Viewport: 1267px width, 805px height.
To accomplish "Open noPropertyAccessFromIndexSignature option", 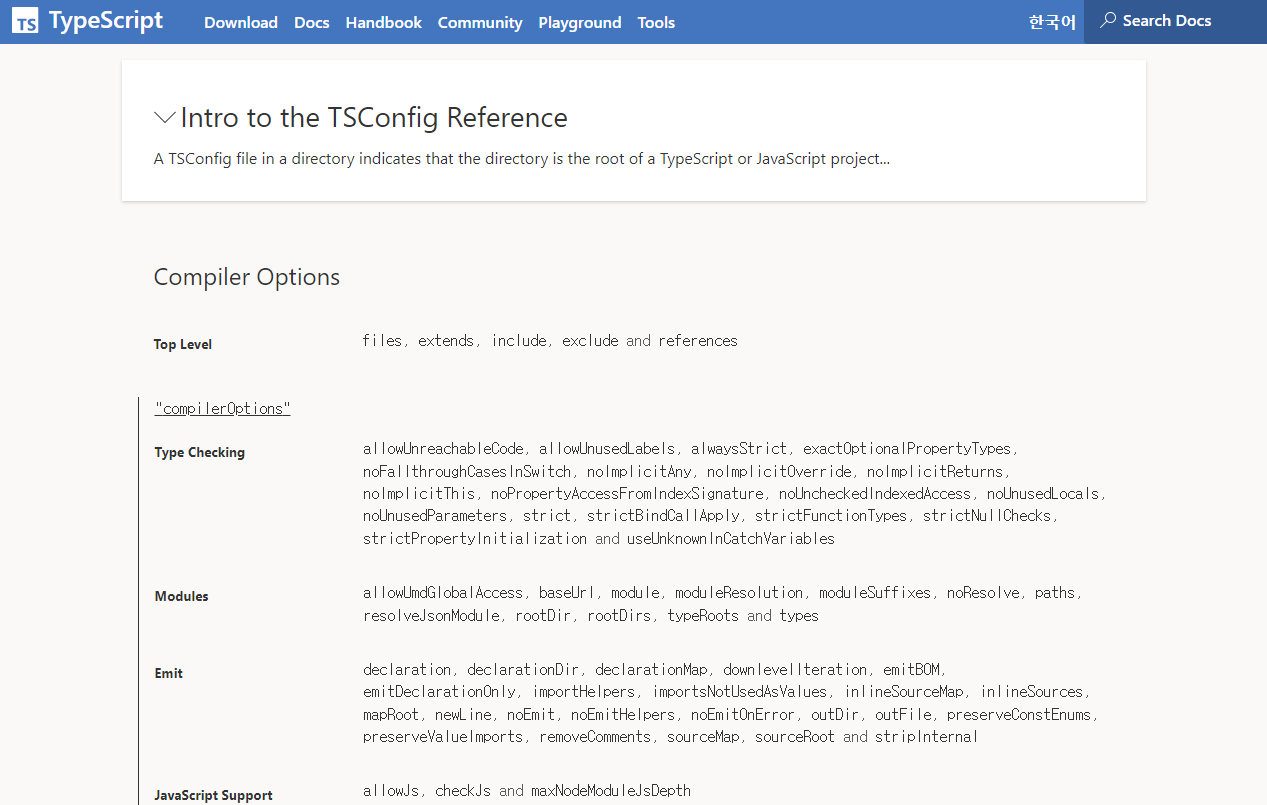I will pyautogui.click(x=627, y=494).
